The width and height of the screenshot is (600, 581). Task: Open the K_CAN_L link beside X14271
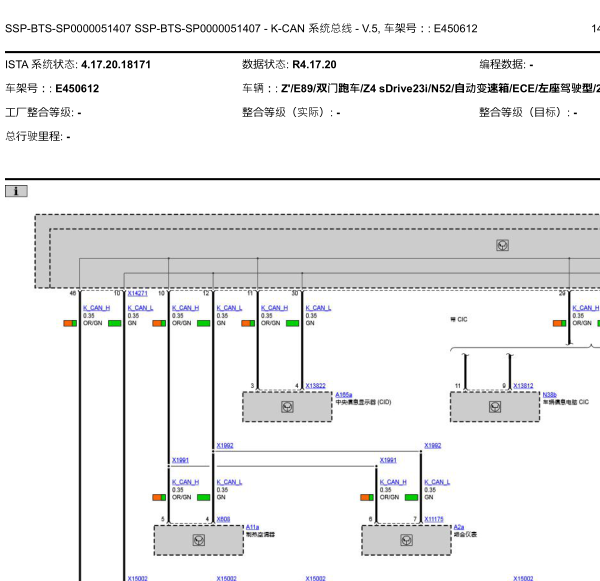140,308
